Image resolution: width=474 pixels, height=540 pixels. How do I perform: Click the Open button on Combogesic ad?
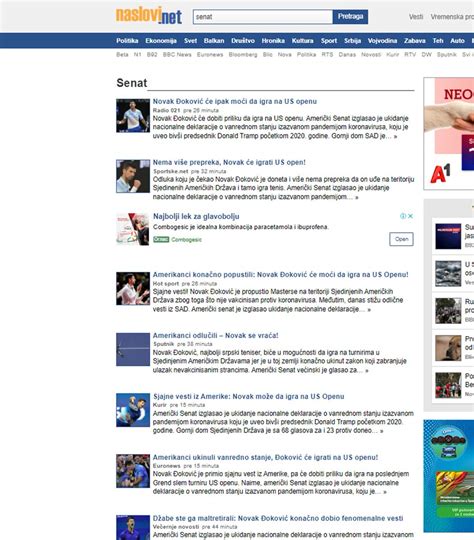(401, 239)
